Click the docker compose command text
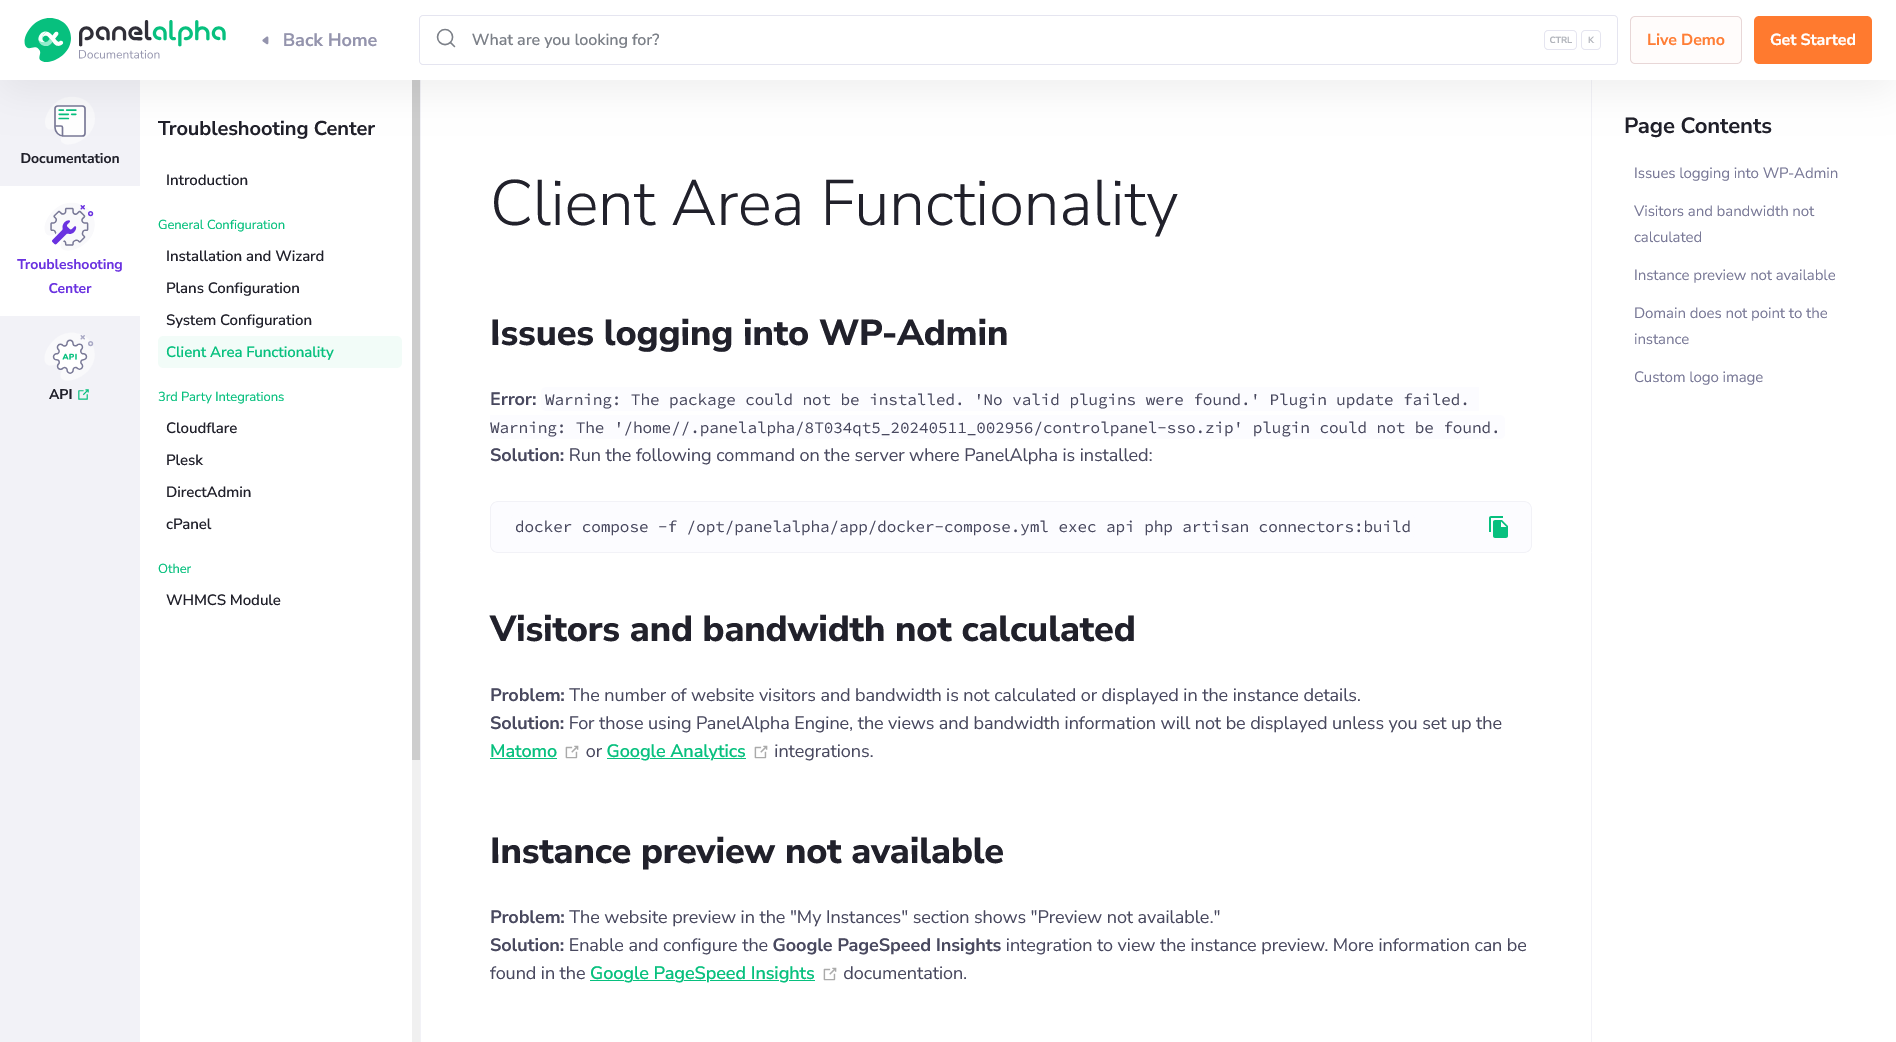Viewport: 1896px width, 1042px height. pyautogui.click(x=963, y=527)
